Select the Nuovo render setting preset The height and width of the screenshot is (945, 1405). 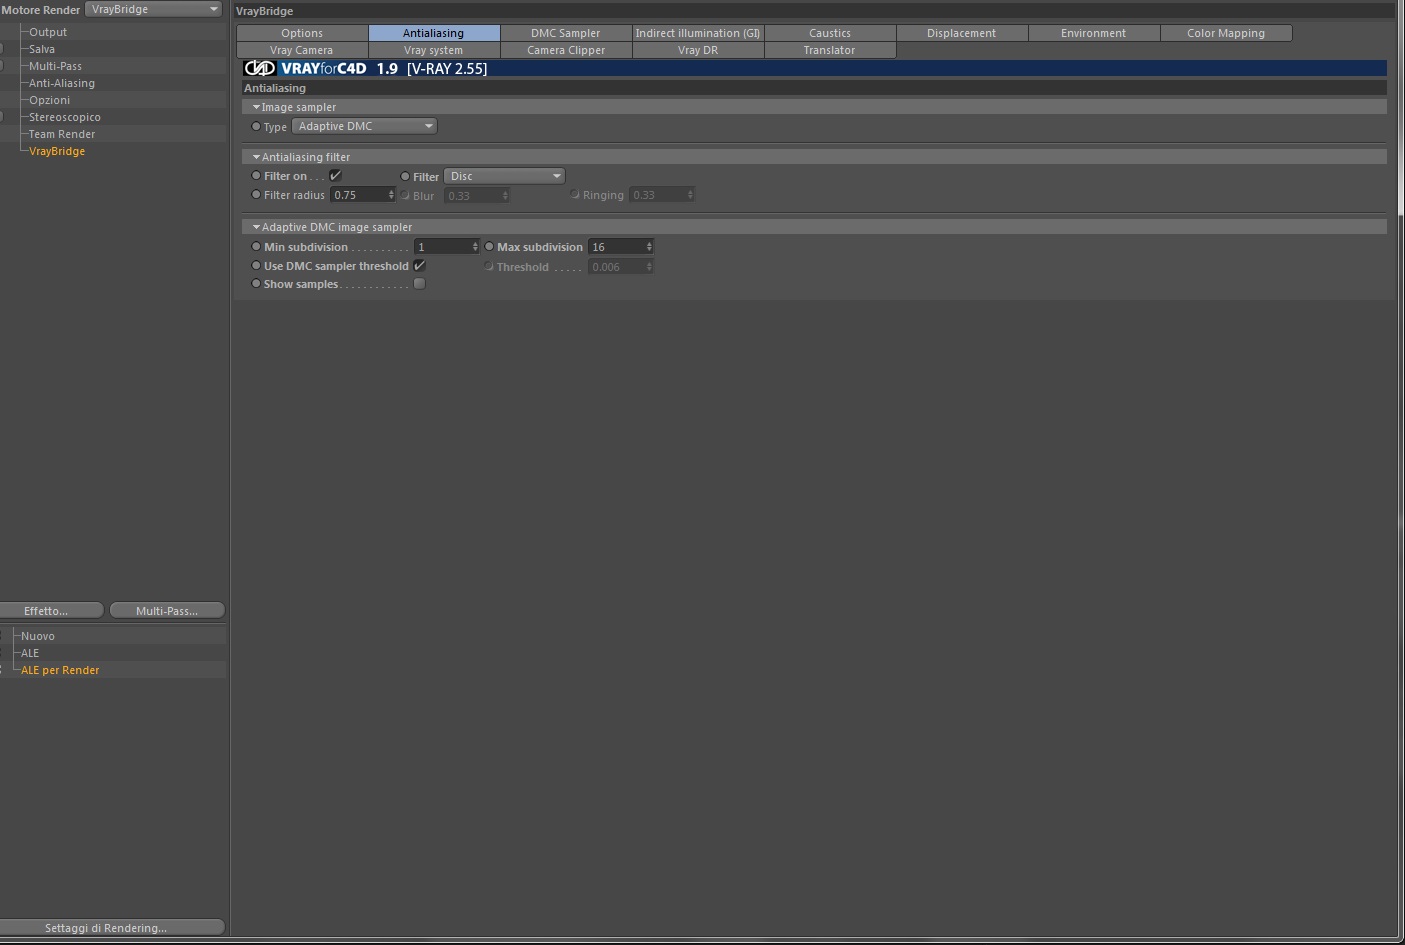pos(38,636)
